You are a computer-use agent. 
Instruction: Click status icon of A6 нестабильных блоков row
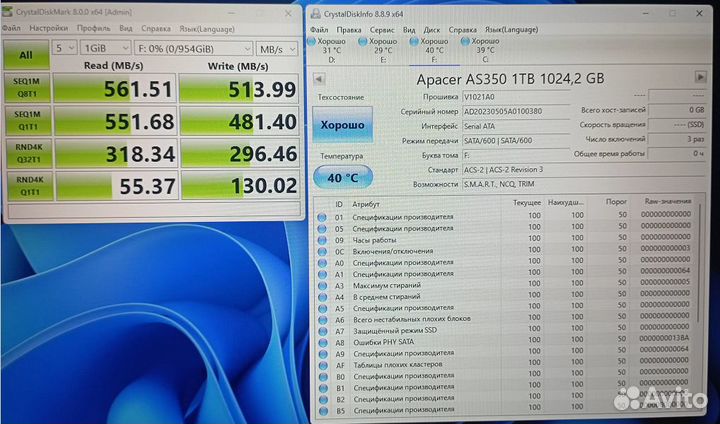pos(323,319)
